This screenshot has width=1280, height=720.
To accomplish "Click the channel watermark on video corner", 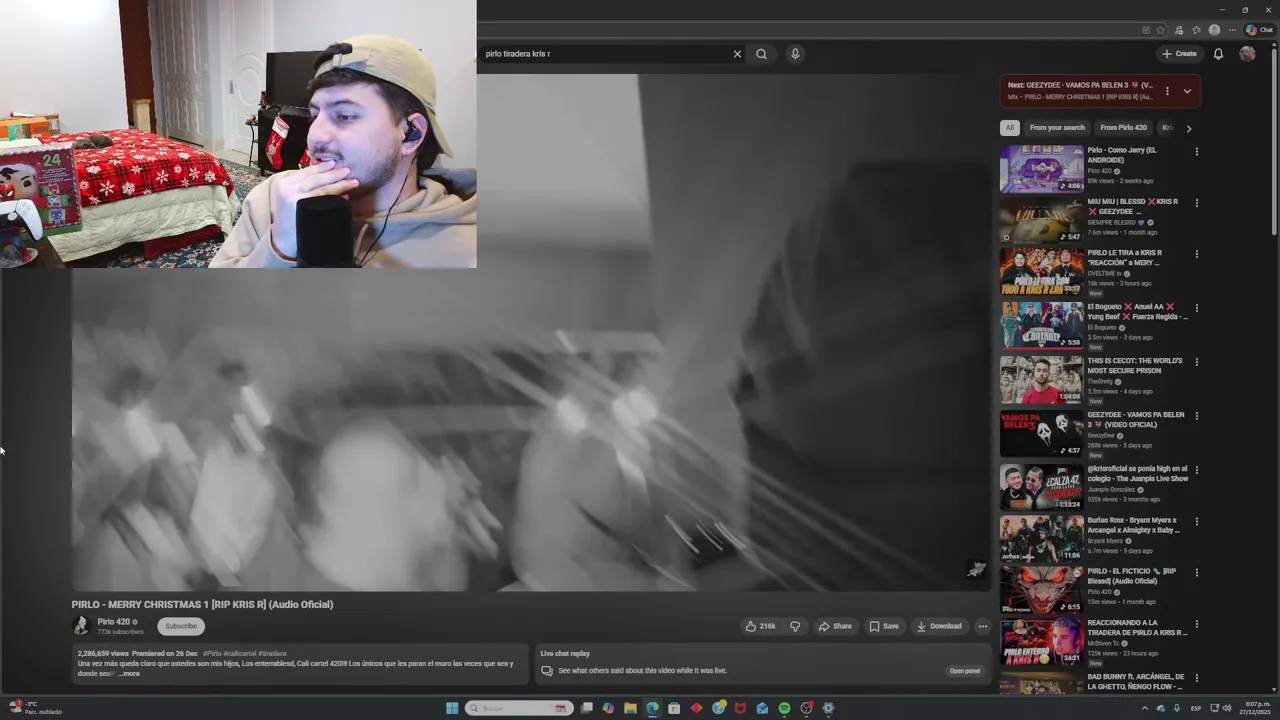I will tap(976, 569).
